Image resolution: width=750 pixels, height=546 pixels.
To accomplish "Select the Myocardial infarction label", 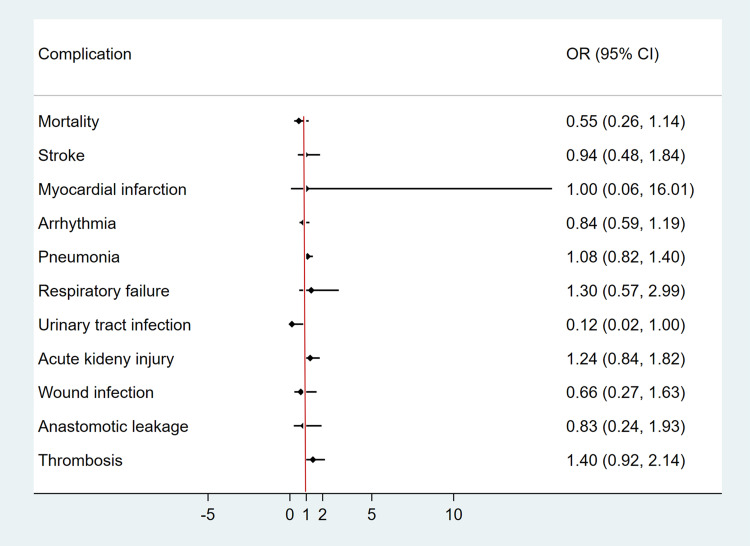I will [112, 189].
